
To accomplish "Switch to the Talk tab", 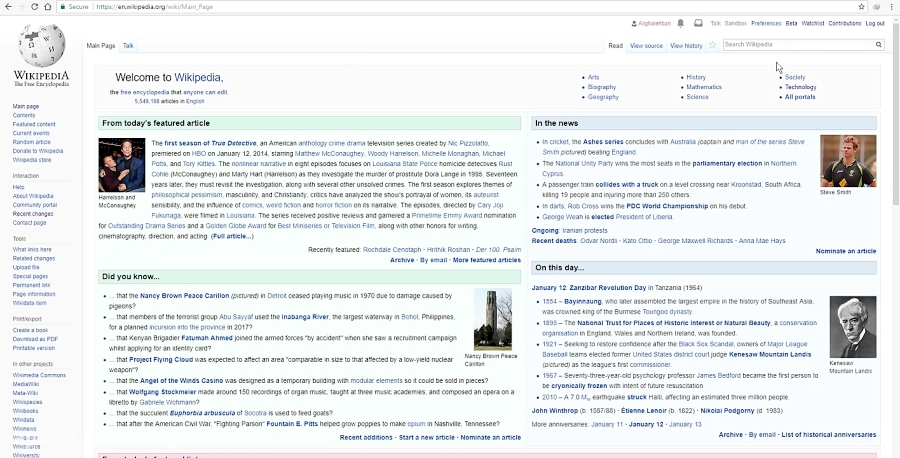I will (x=128, y=46).
